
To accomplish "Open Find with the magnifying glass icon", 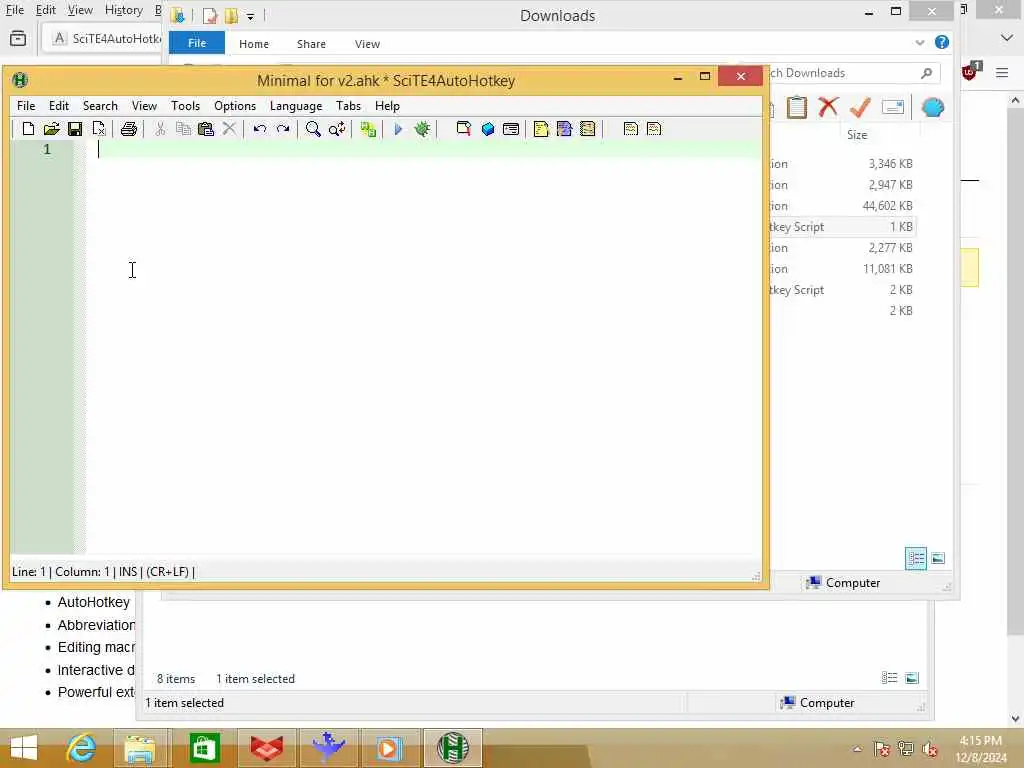I will (x=313, y=129).
